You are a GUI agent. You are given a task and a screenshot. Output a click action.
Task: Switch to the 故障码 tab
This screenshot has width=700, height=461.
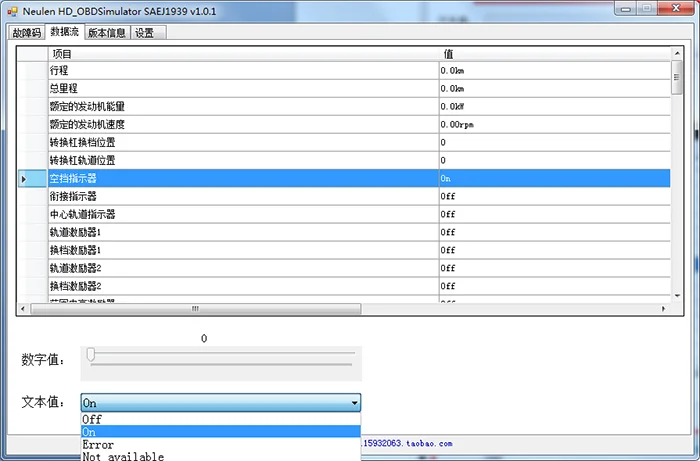click(27, 33)
